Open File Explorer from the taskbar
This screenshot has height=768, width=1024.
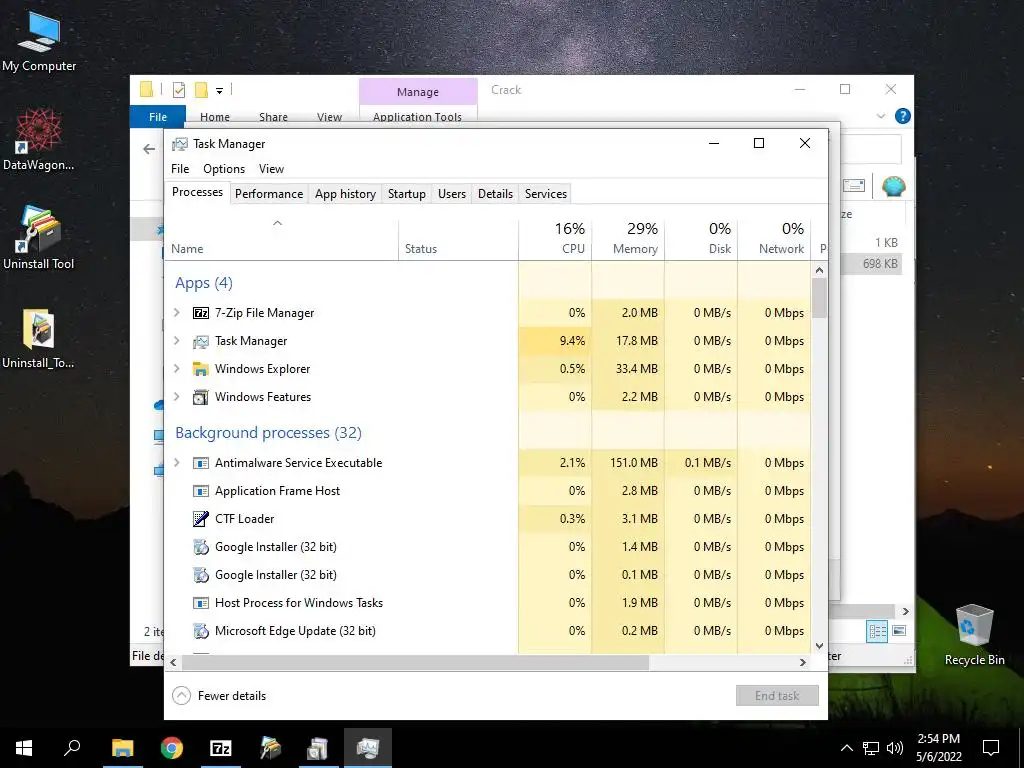122,748
